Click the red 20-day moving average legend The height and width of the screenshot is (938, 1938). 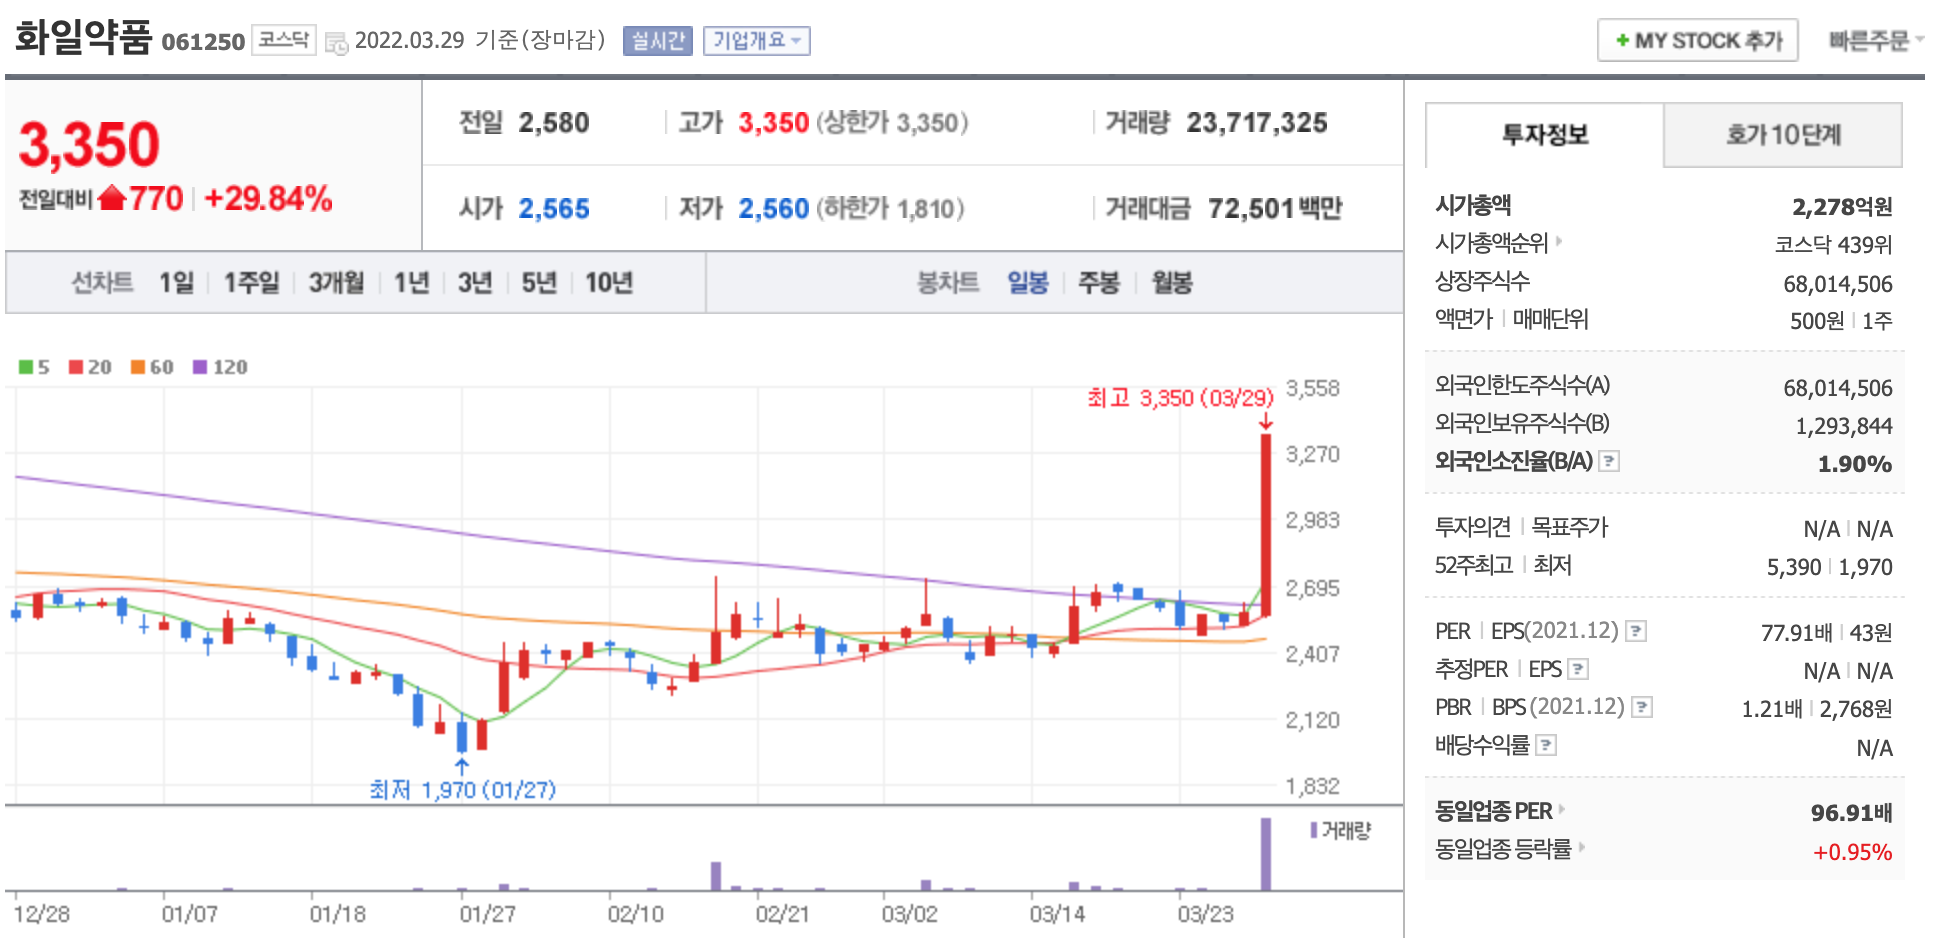(x=90, y=367)
